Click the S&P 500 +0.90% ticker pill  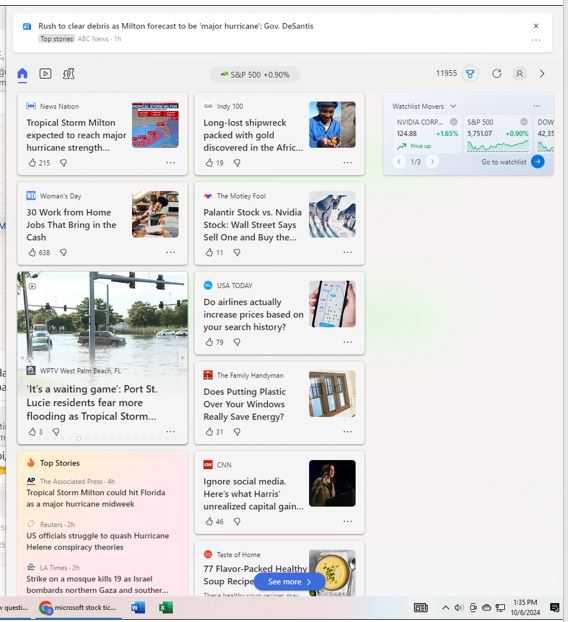point(255,75)
